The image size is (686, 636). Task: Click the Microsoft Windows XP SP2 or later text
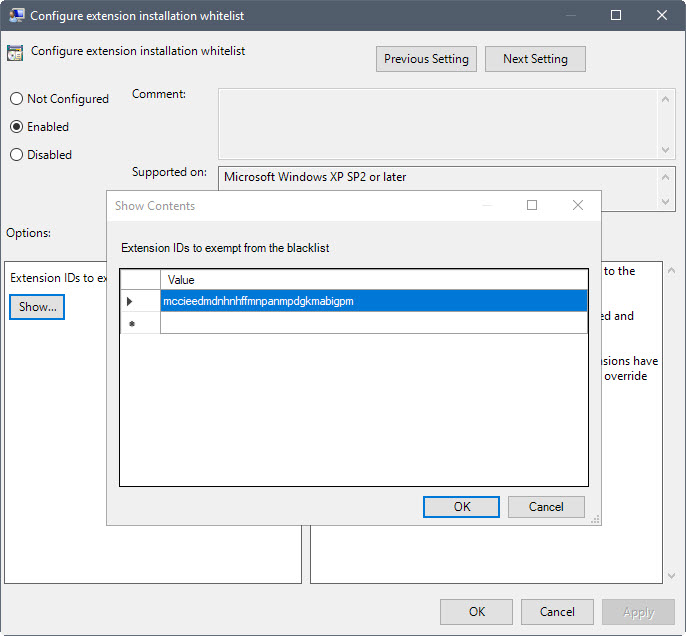tap(315, 177)
